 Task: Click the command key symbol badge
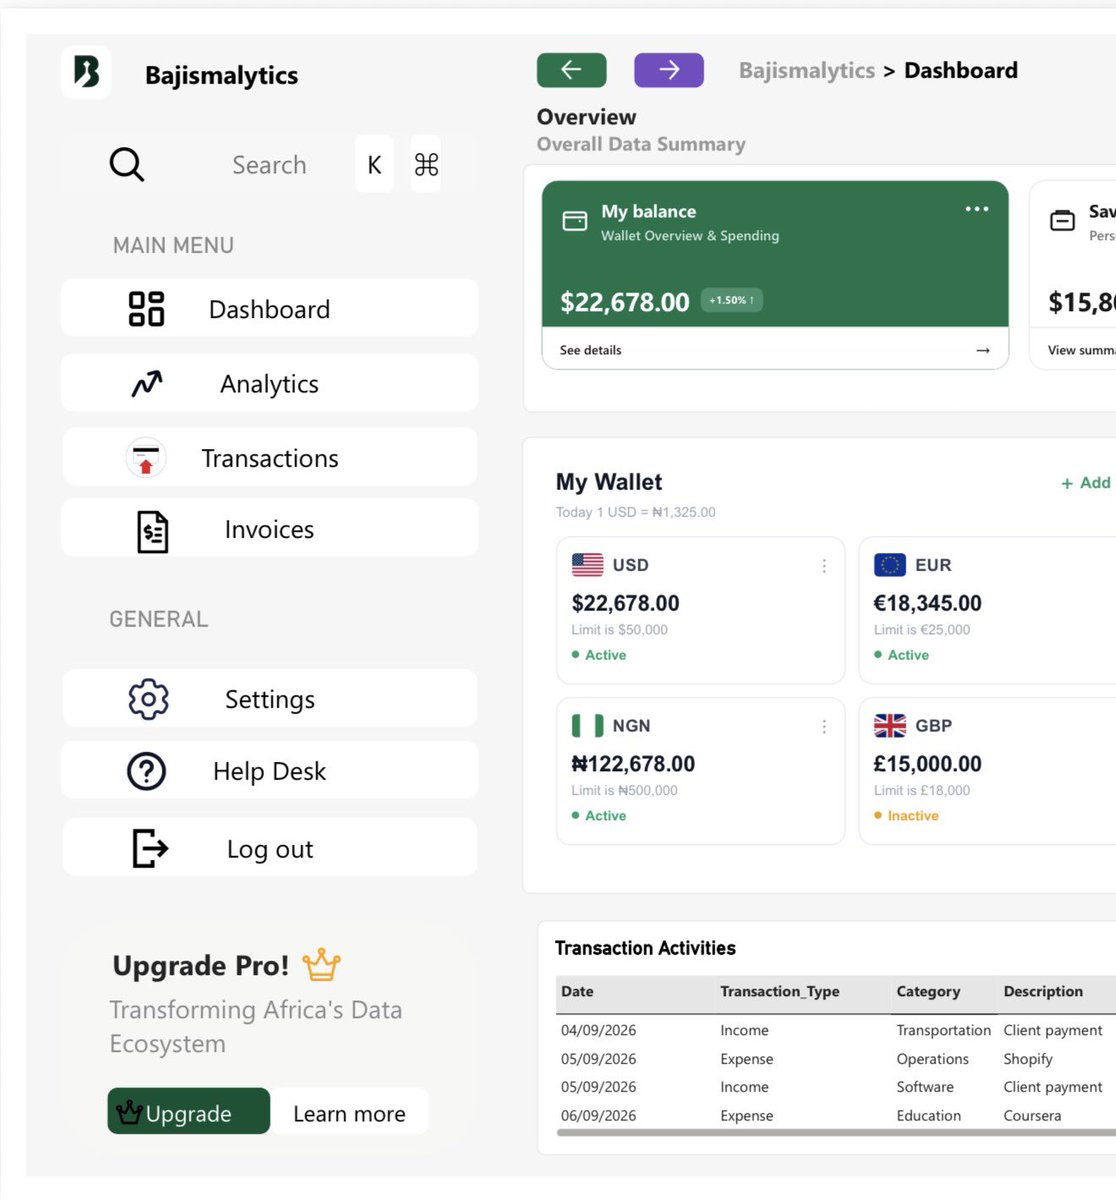point(426,164)
